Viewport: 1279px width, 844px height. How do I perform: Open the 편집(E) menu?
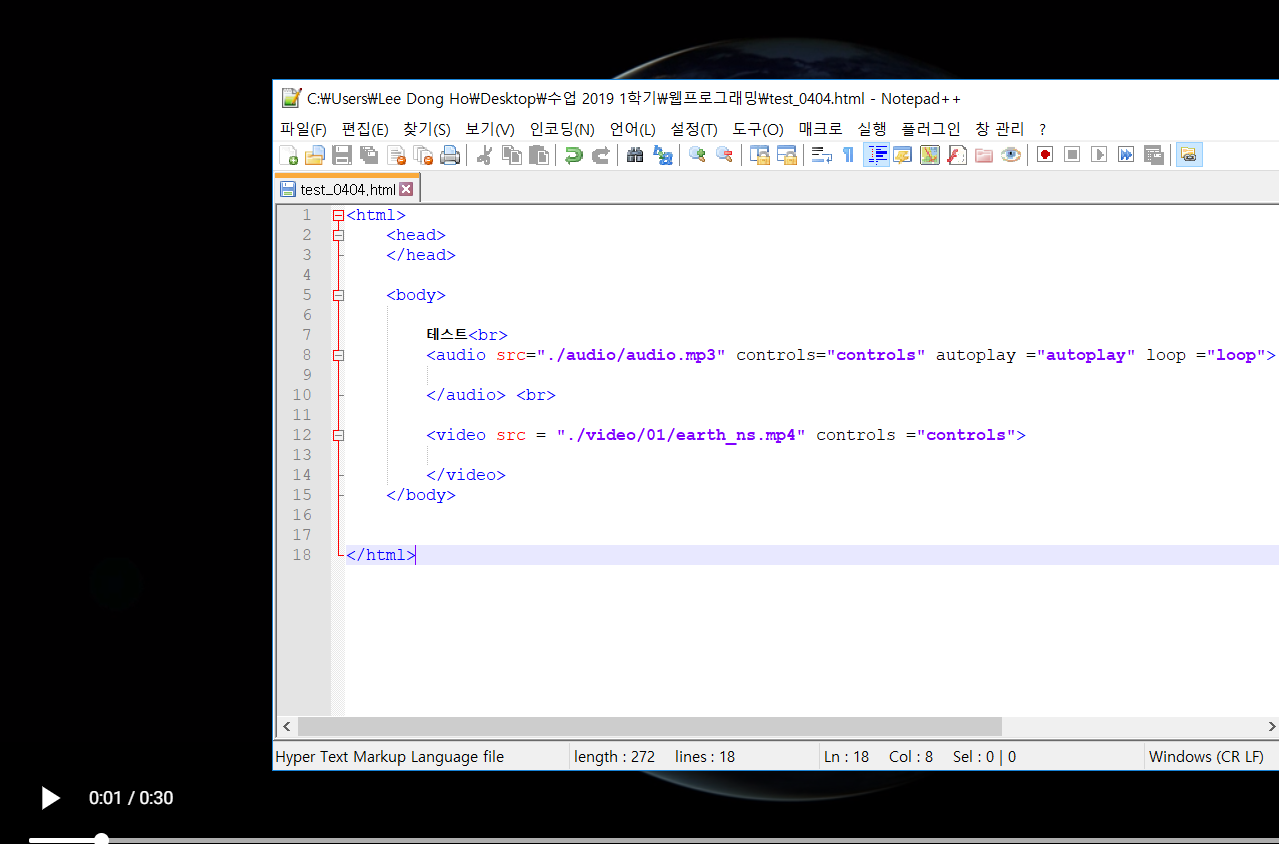click(x=365, y=129)
